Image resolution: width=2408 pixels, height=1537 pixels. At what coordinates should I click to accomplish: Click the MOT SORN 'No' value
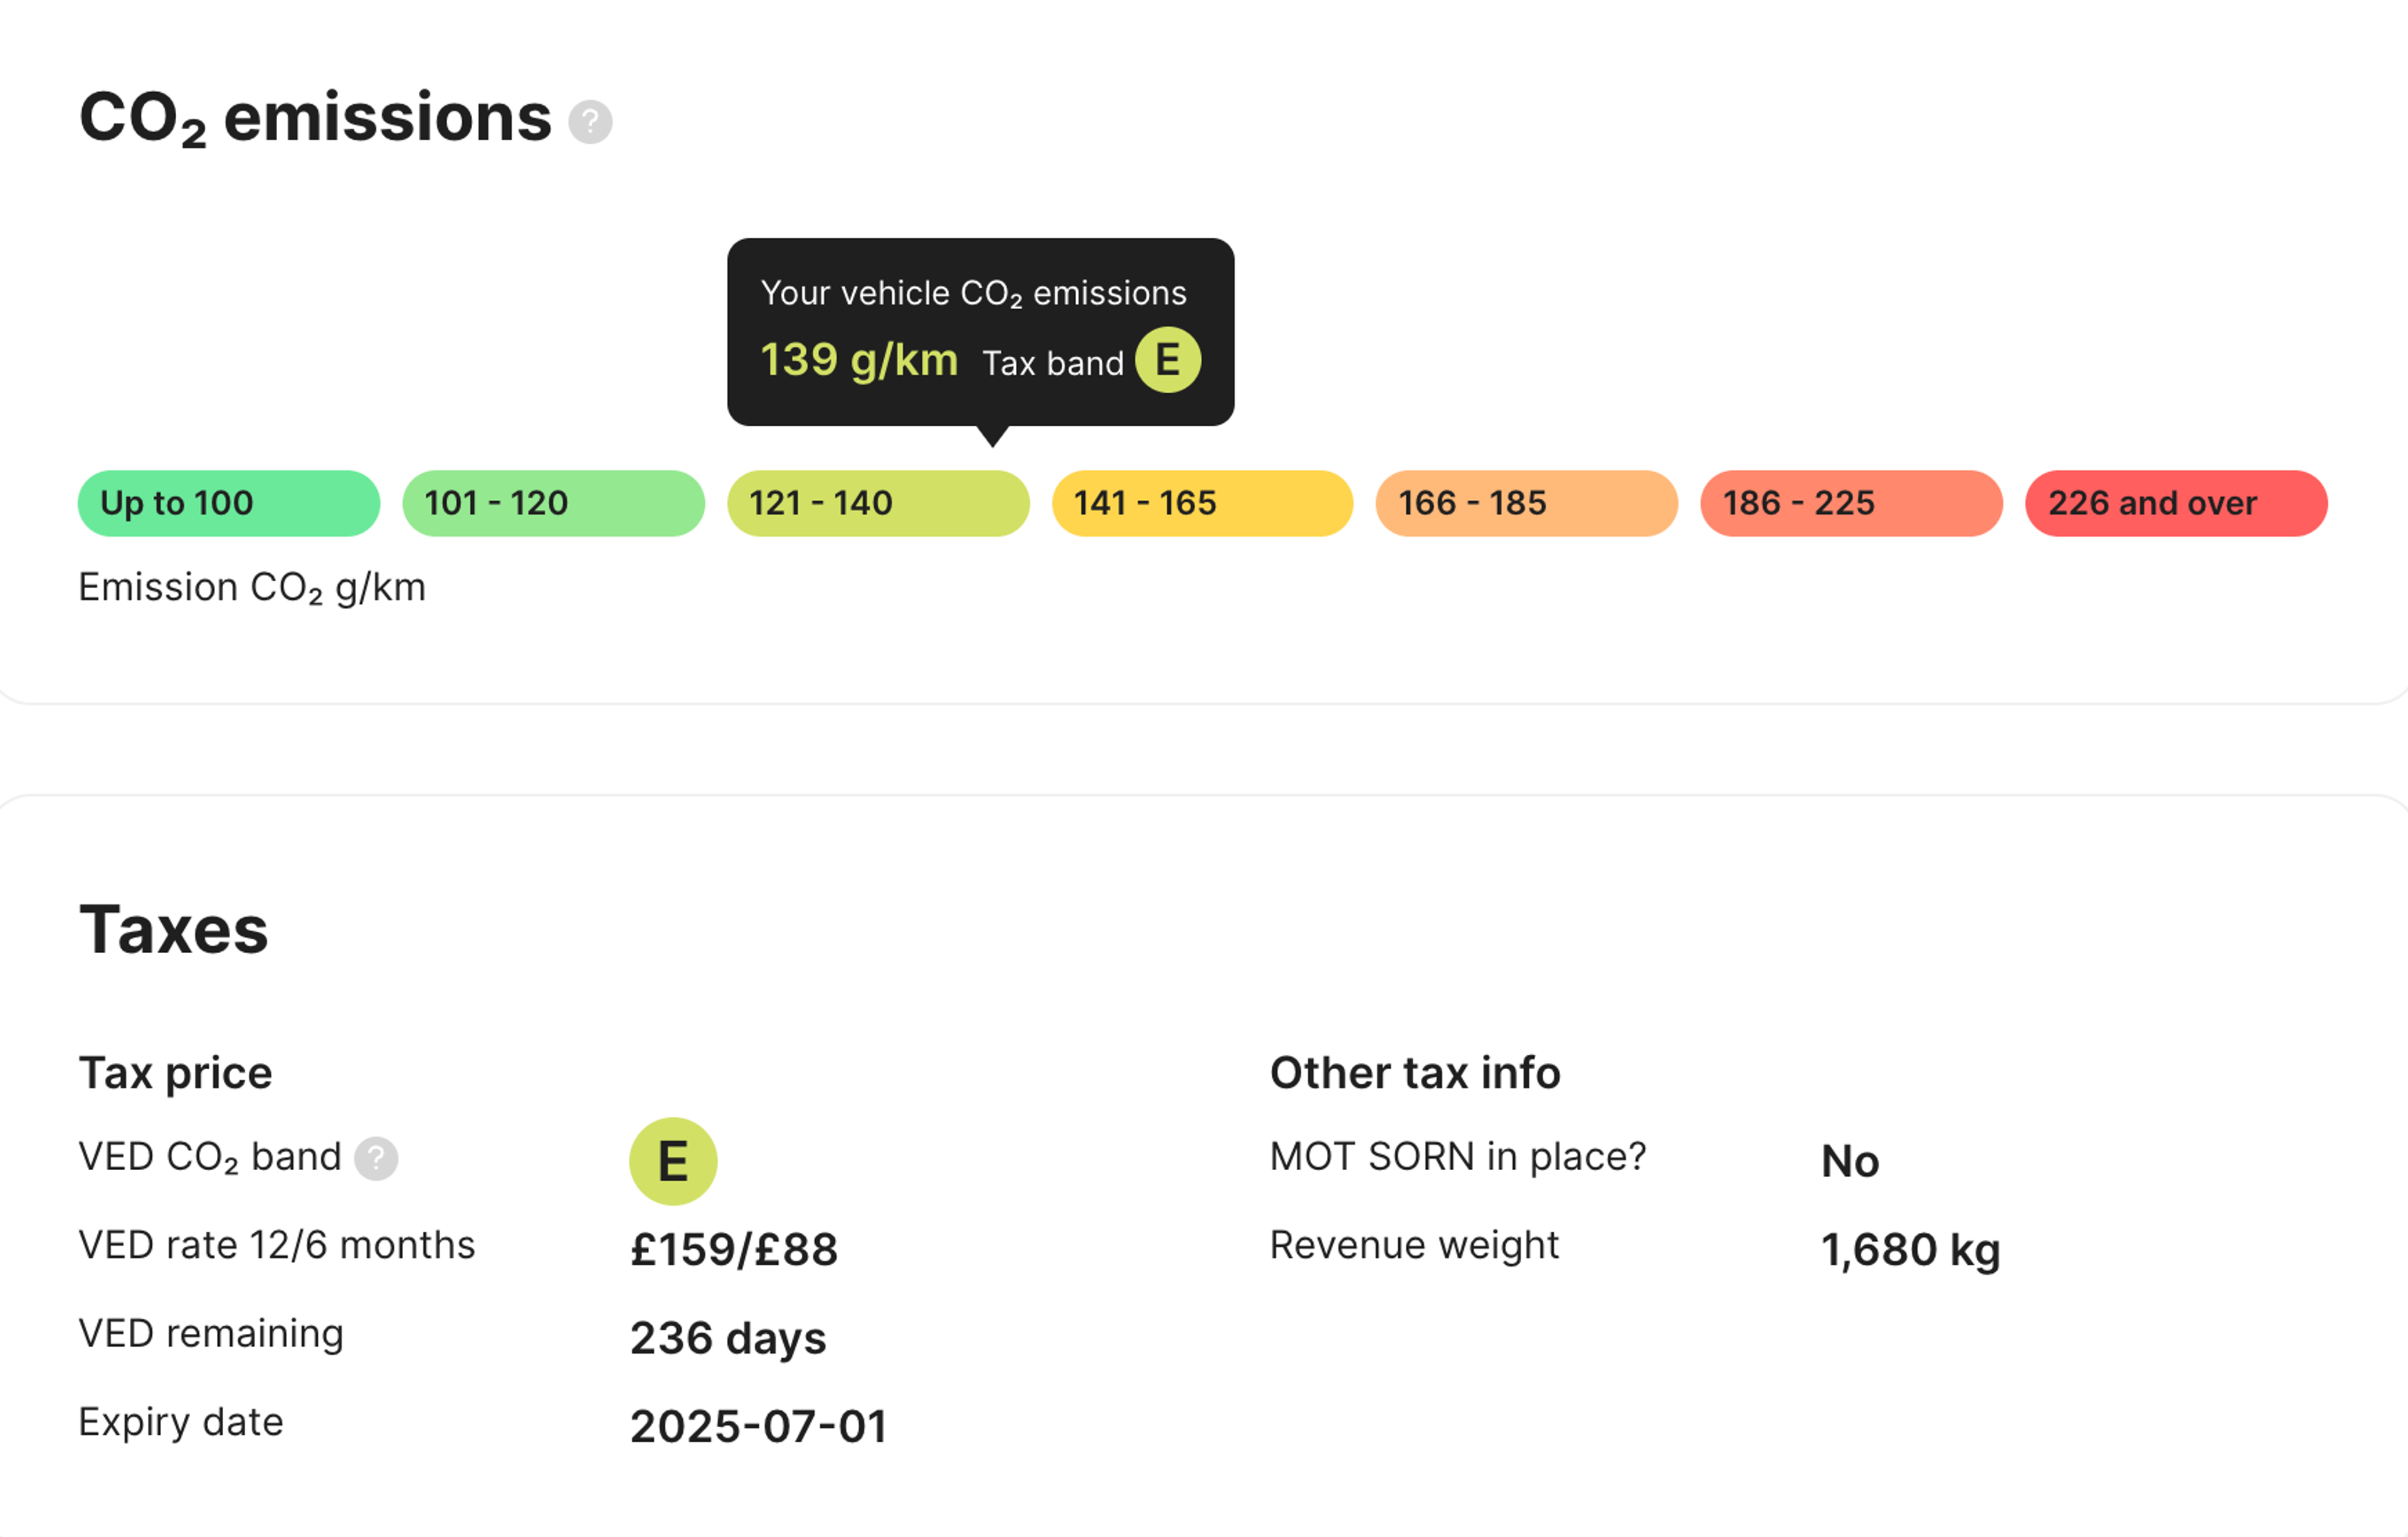point(1850,1161)
